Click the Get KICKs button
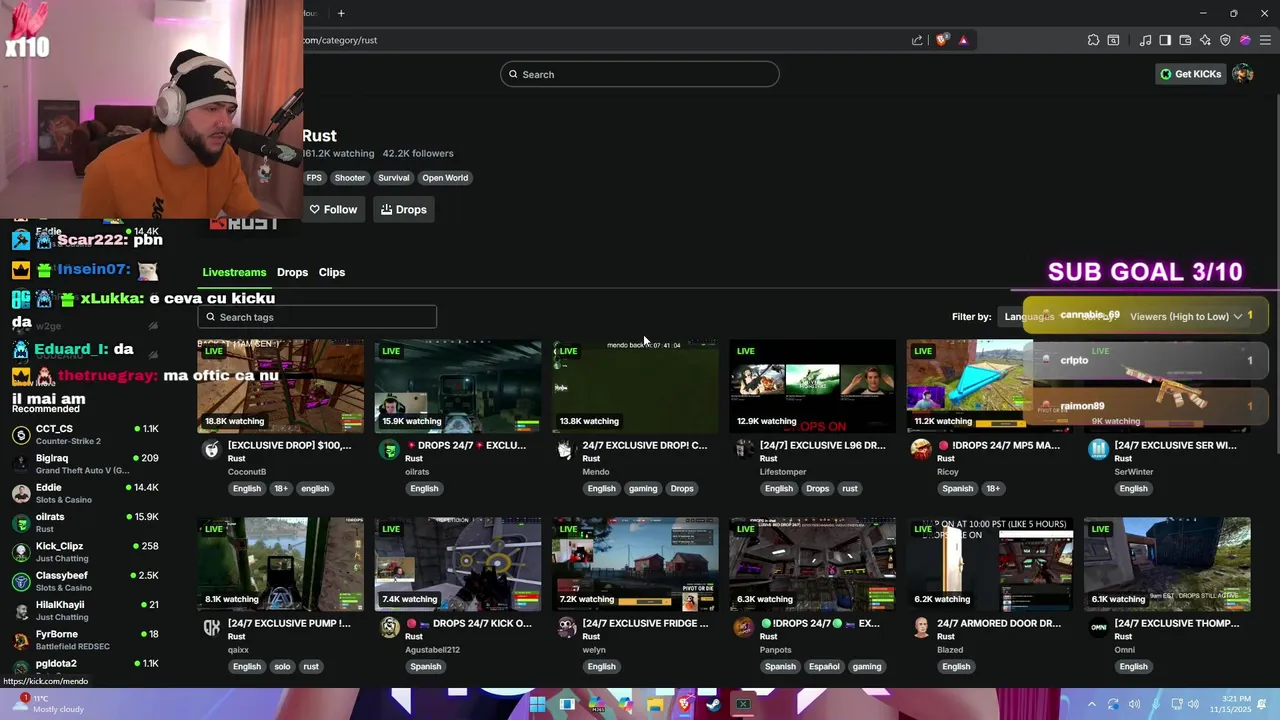This screenshot has height=720, width=1280. point(1190,74)
